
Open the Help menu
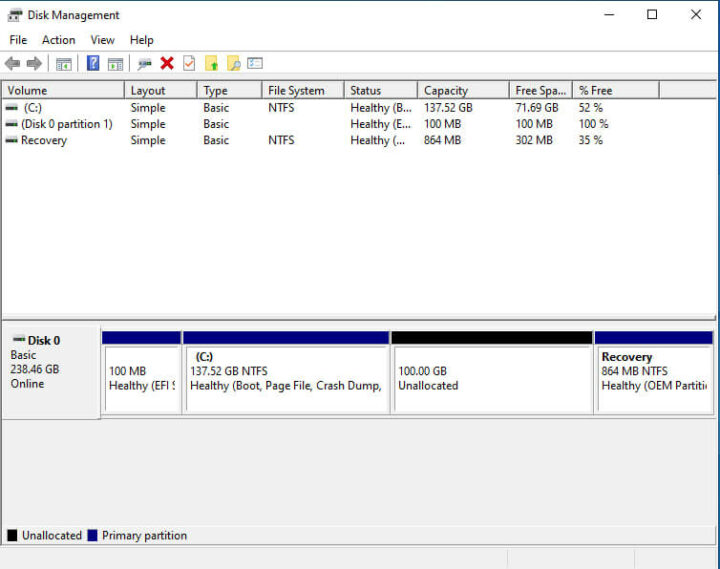[x=141, y=40]
